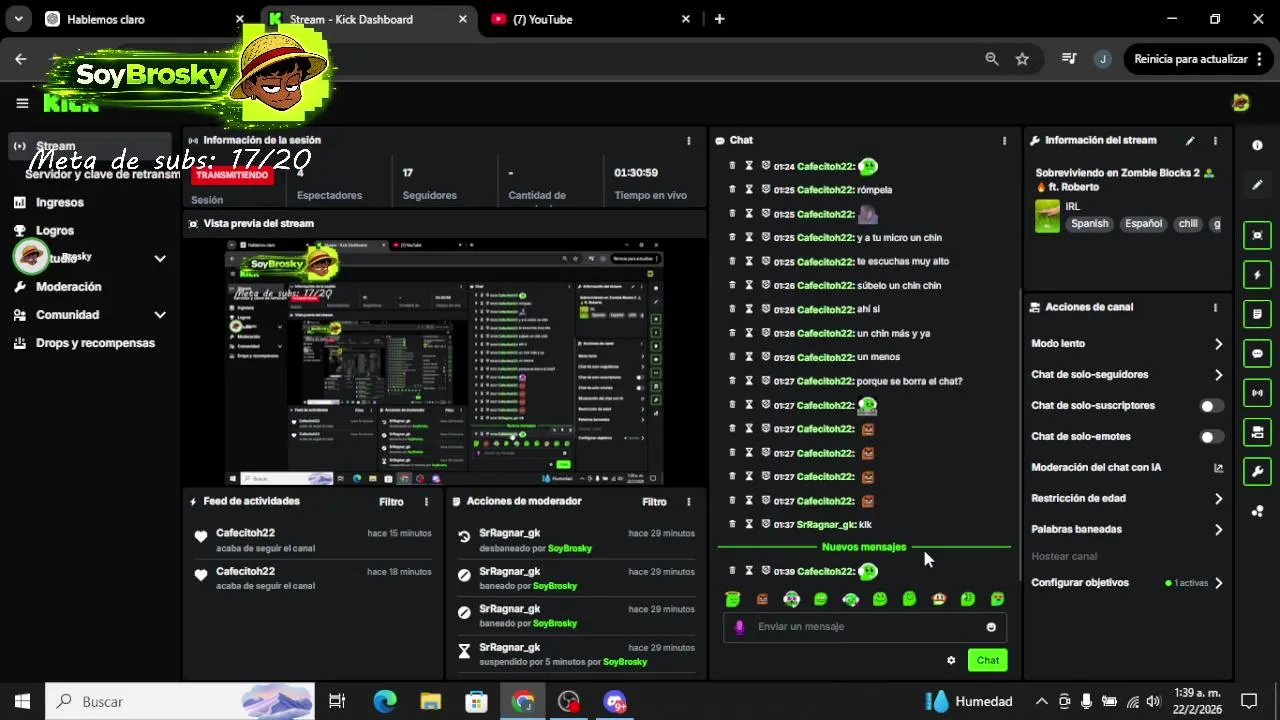Toggle the channel actions icon in right sidebar
1280x720 pixels.
(1257, 432)
